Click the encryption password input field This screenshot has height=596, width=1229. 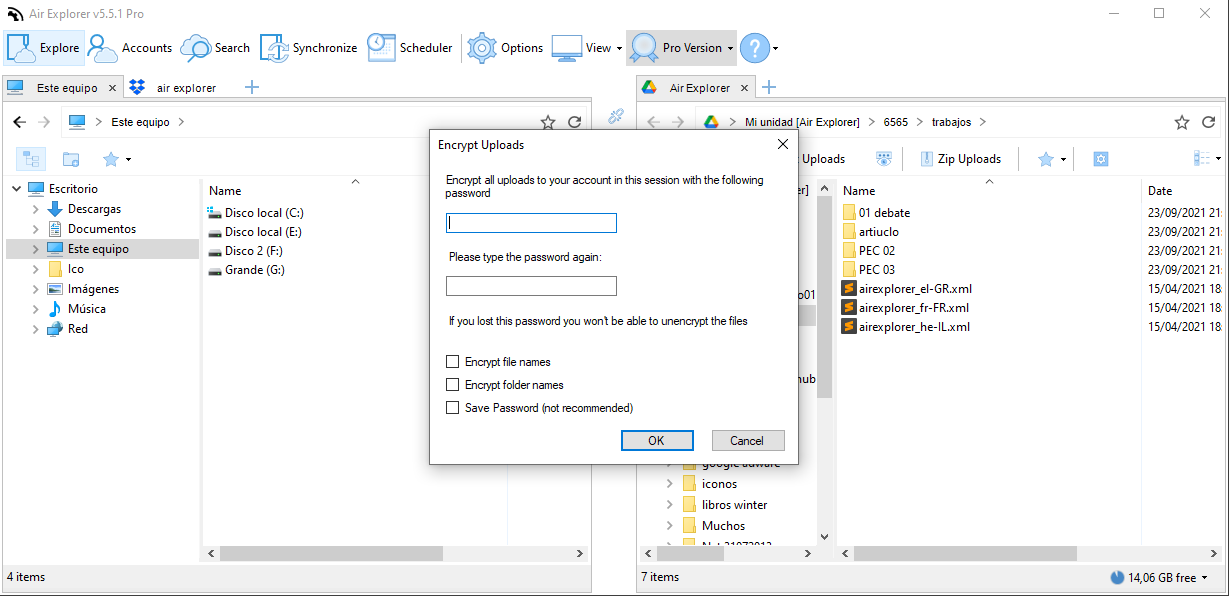(531, 222)
